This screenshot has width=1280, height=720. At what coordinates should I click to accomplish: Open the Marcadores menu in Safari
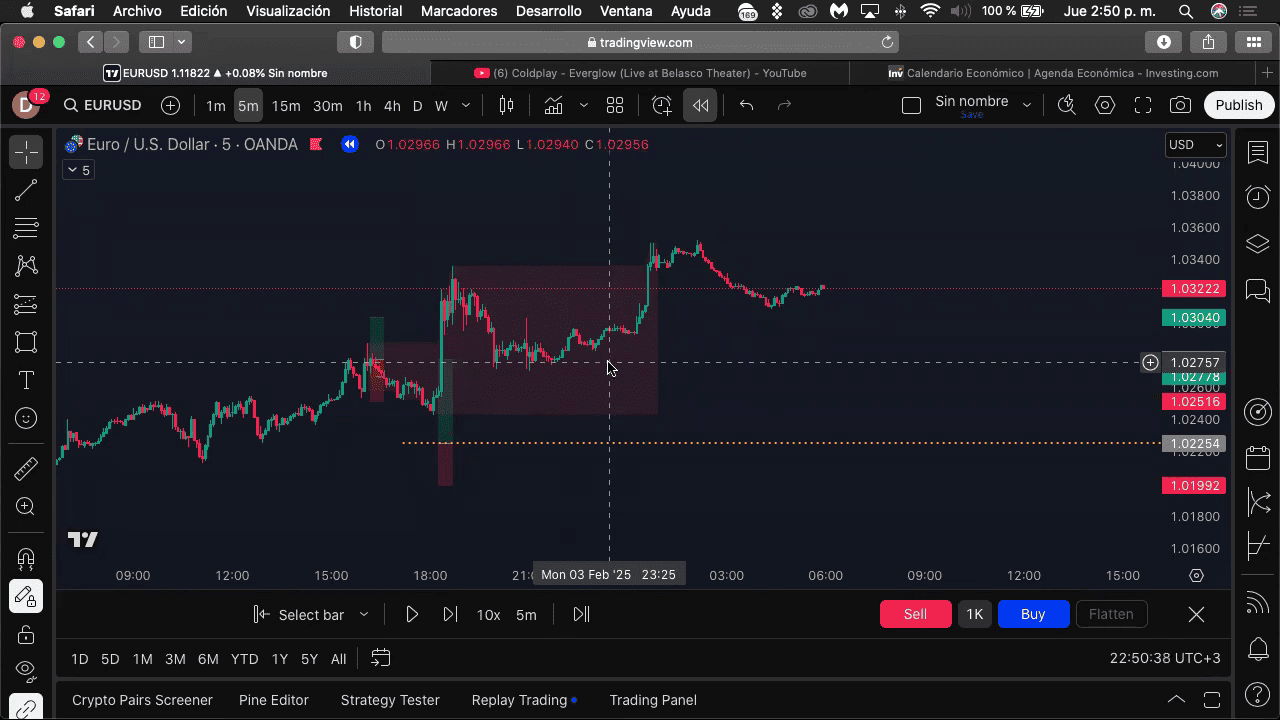coord(459,11)
